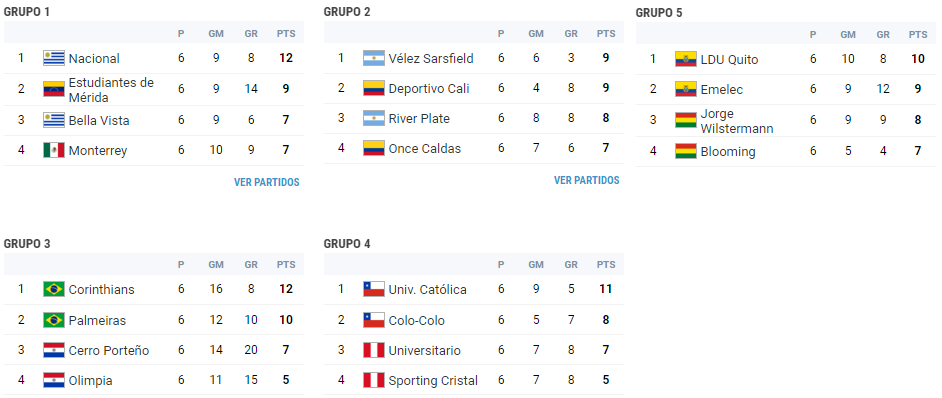Screen dimensions: 942x398
Task: Click the Mexico flag next to Monterrey
Action: coord(54,150)
